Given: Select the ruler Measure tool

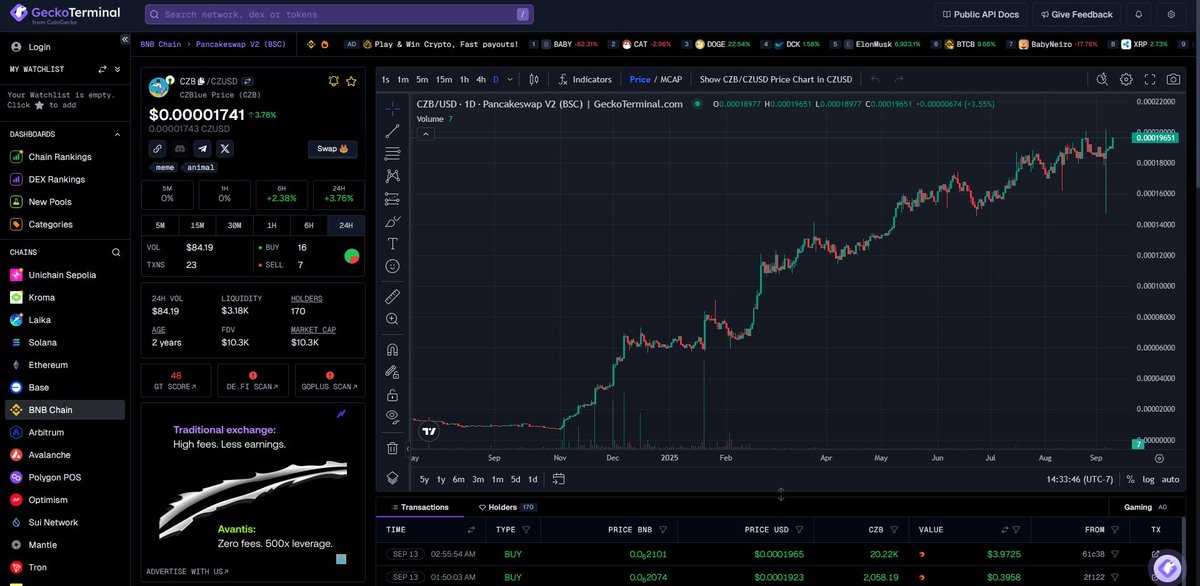Looking at the screenshot, I should (393, 296).
